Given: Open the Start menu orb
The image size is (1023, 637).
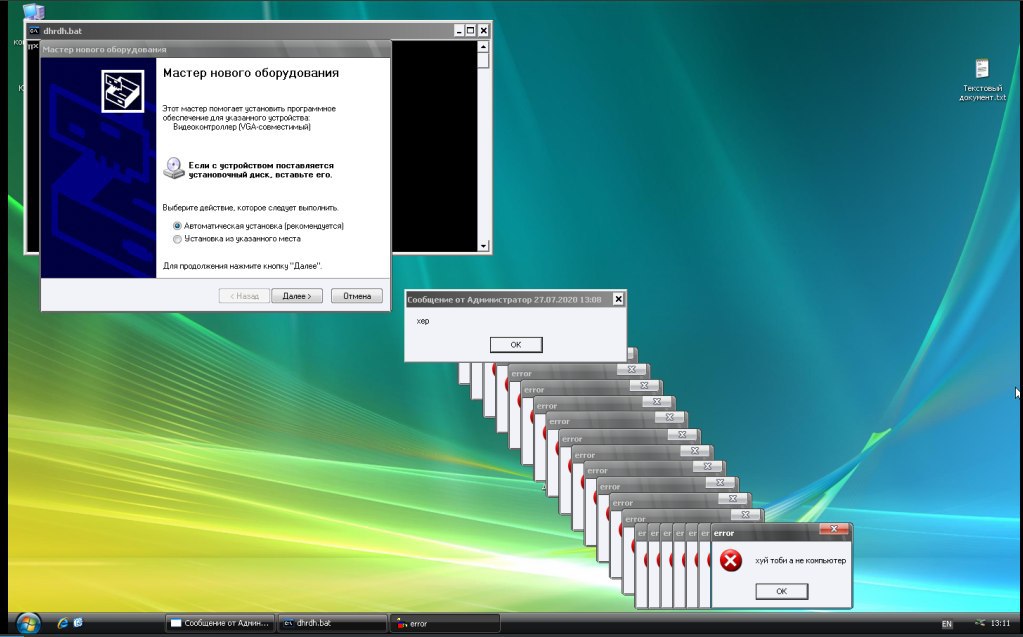Looking at the screenshot, I should point(27,623).
